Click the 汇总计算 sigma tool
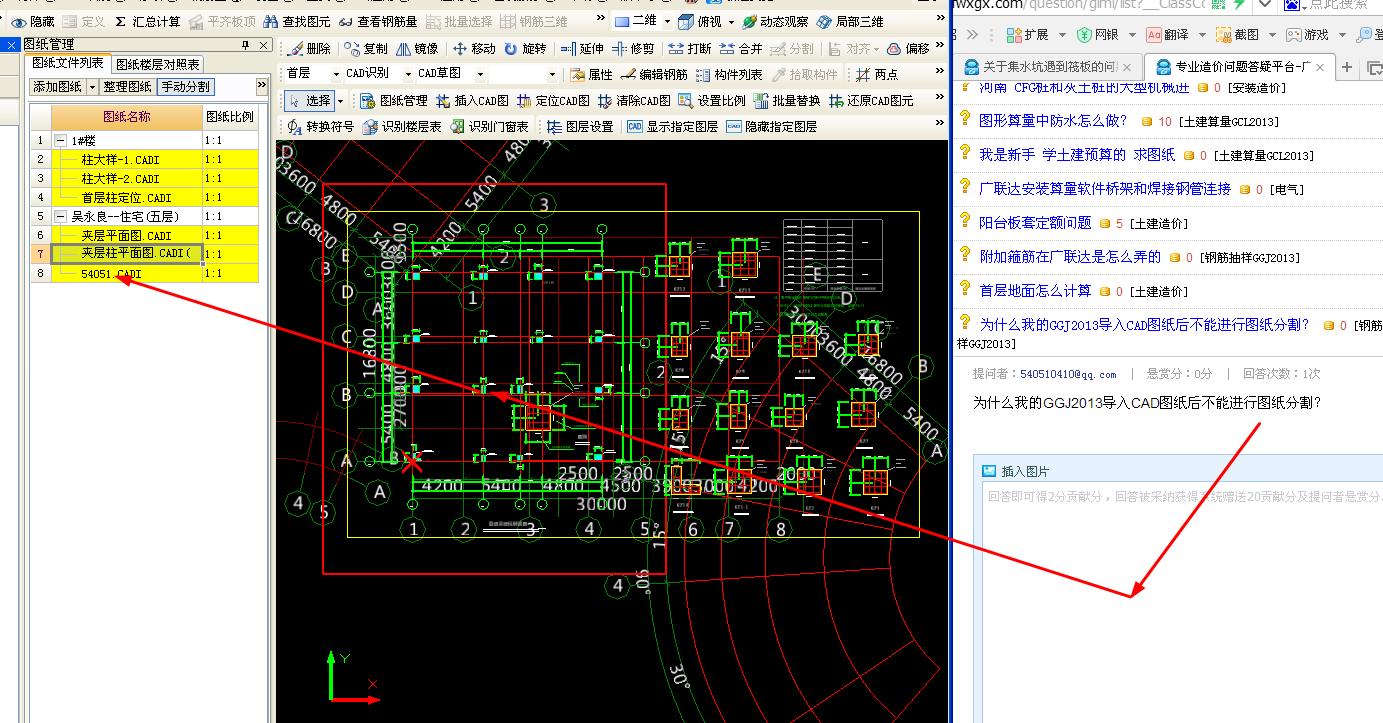1383x723 pixels. tap(147, 21)
